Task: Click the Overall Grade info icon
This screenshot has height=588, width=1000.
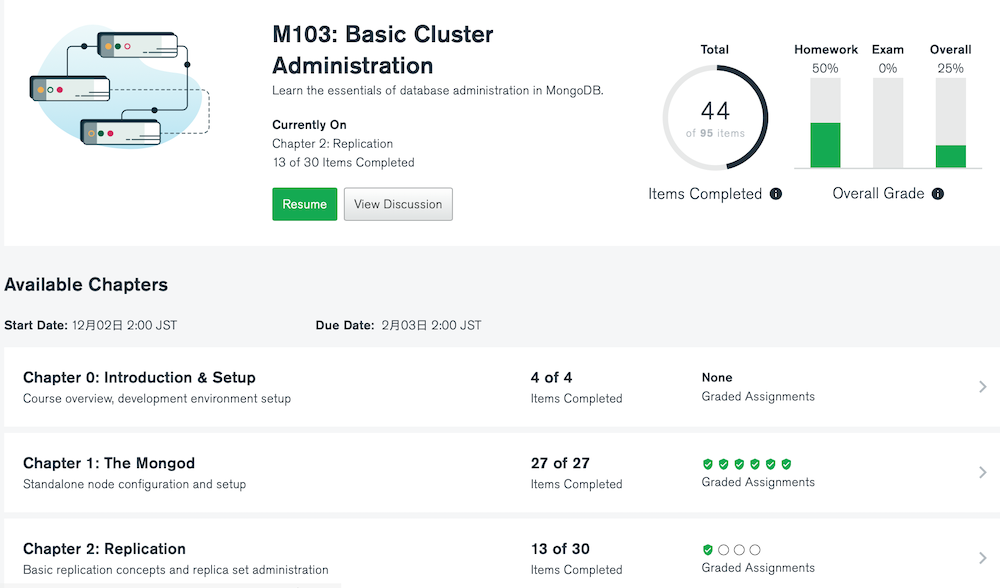Action: click(x=938, y=194)
